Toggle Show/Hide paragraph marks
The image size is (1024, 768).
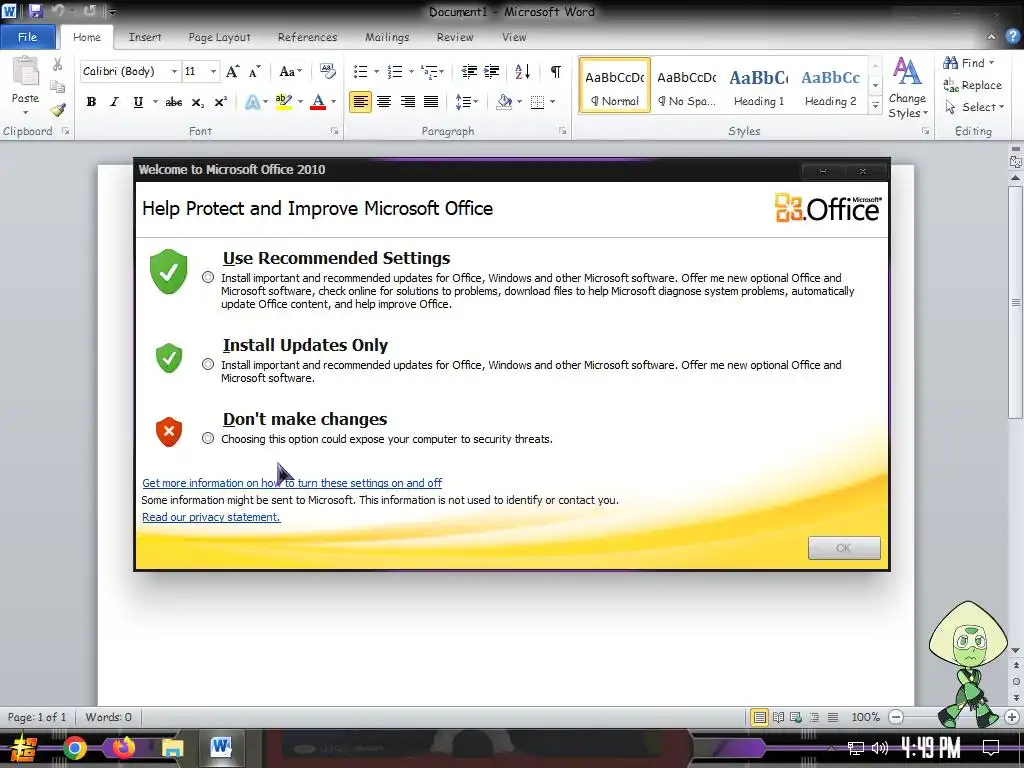click(x=556, y=71)
